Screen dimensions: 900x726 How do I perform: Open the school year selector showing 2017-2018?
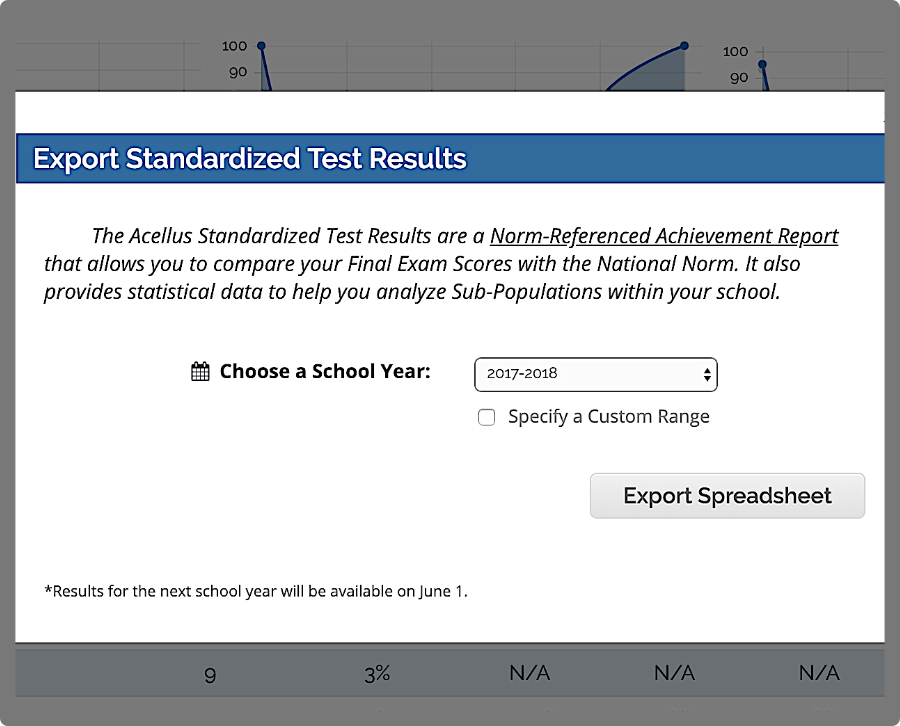596,374
